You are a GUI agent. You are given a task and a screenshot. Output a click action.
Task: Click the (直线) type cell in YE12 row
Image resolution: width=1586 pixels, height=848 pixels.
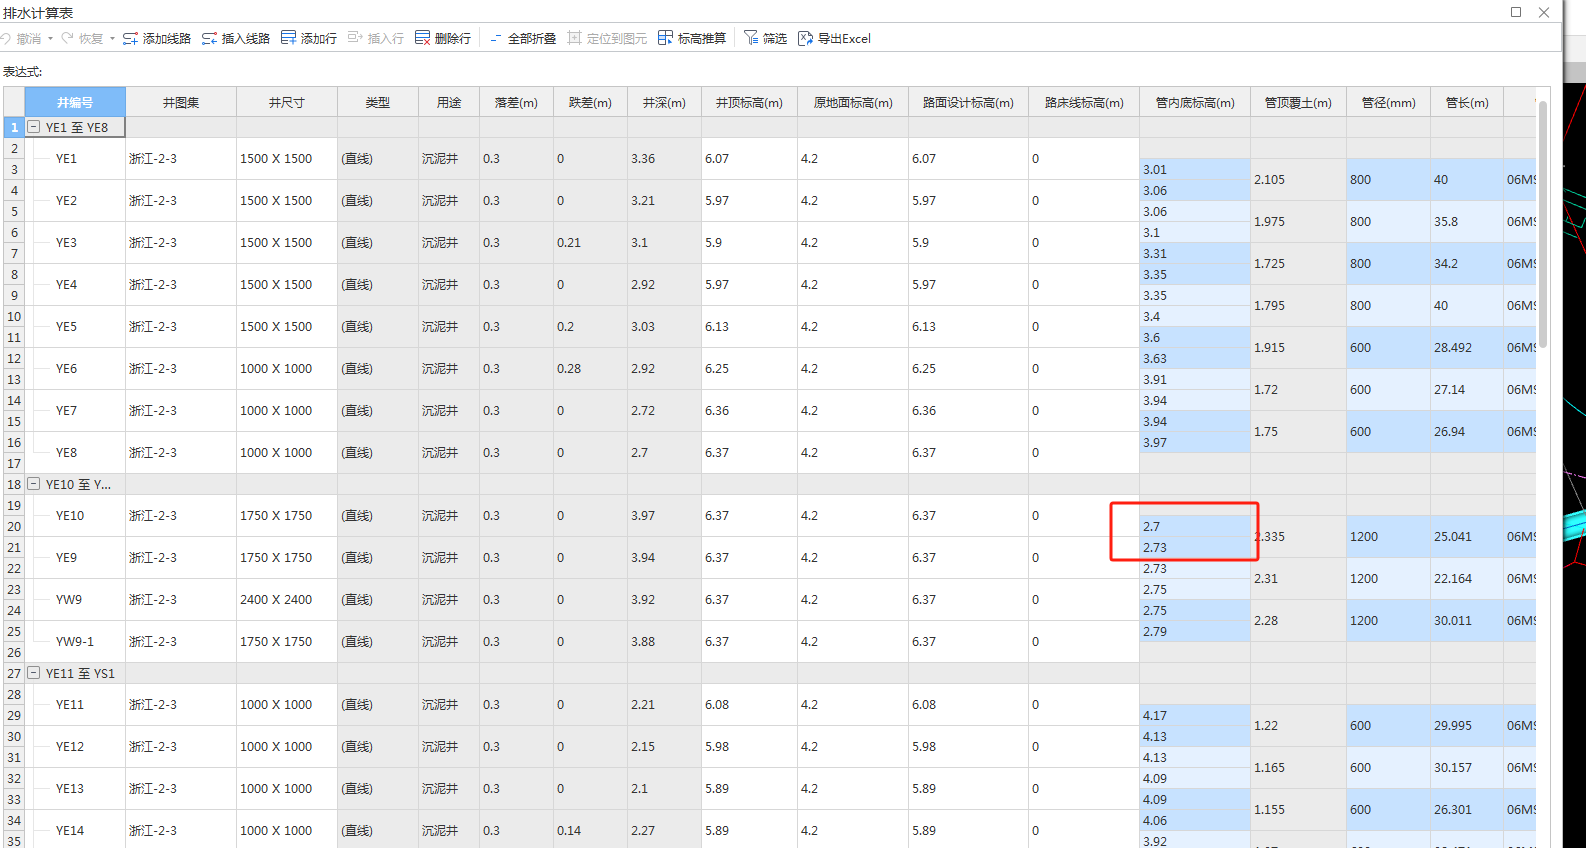[x=378, y=746]
